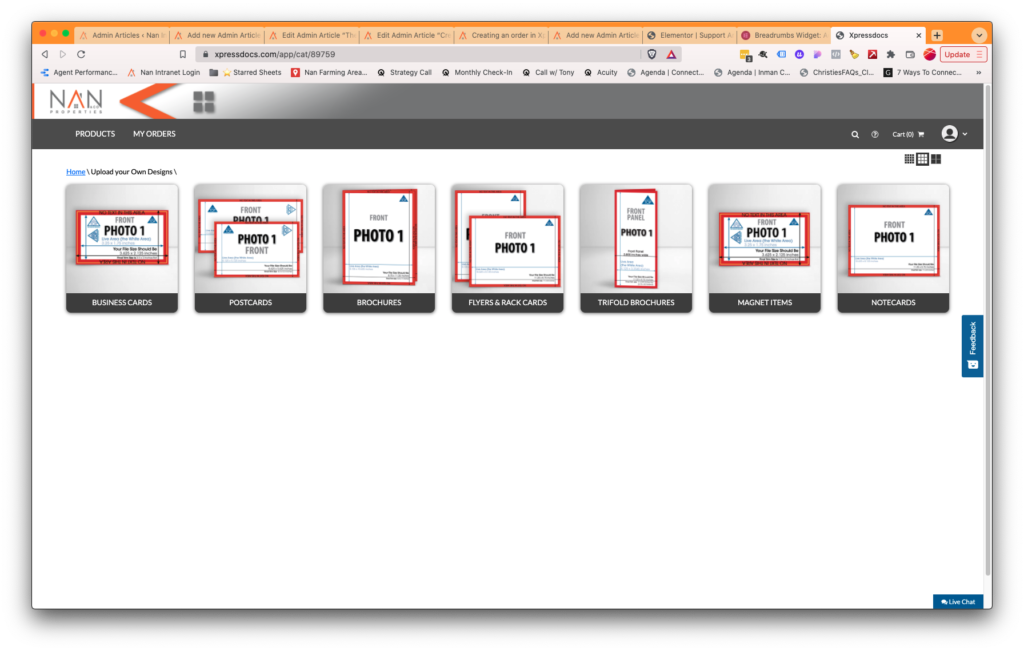The image size is (1024, 651).
Task: Open the Cart (0) link
Action: [x=908, y=135]
